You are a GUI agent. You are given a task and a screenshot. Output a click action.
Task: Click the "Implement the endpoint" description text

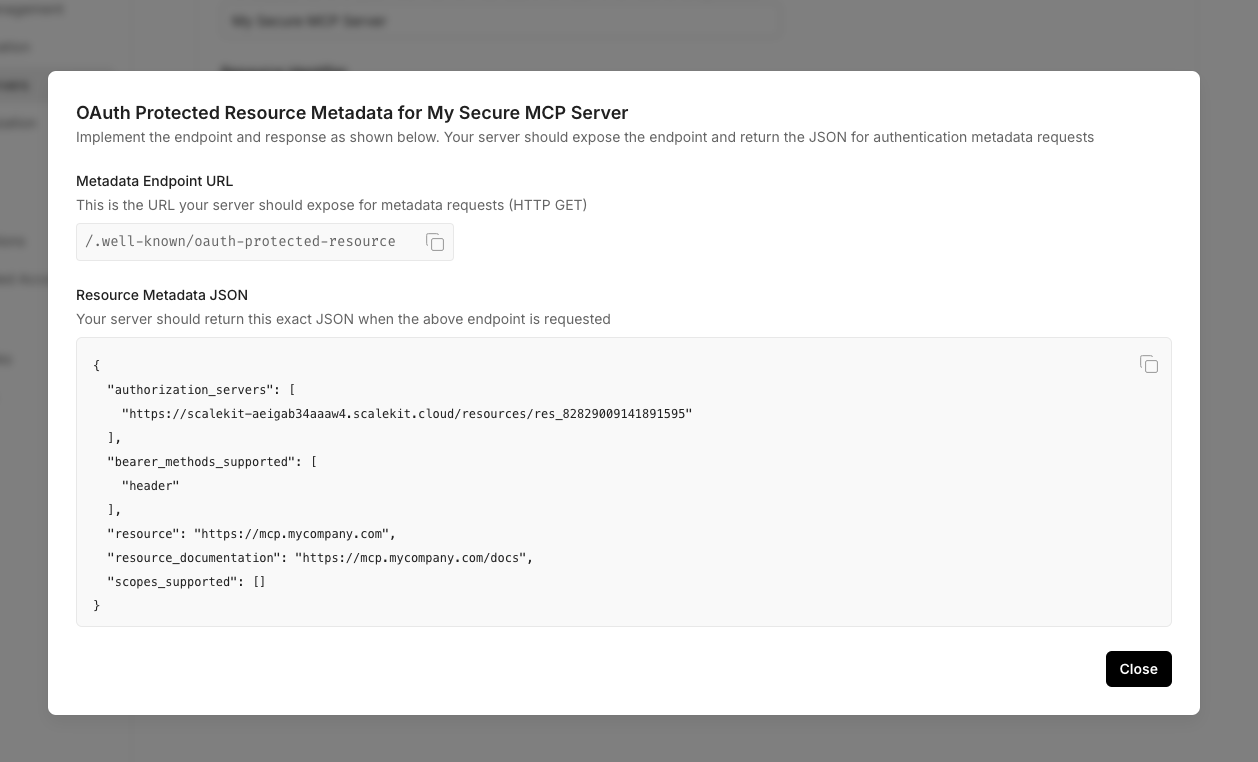(x=585, y=137)
